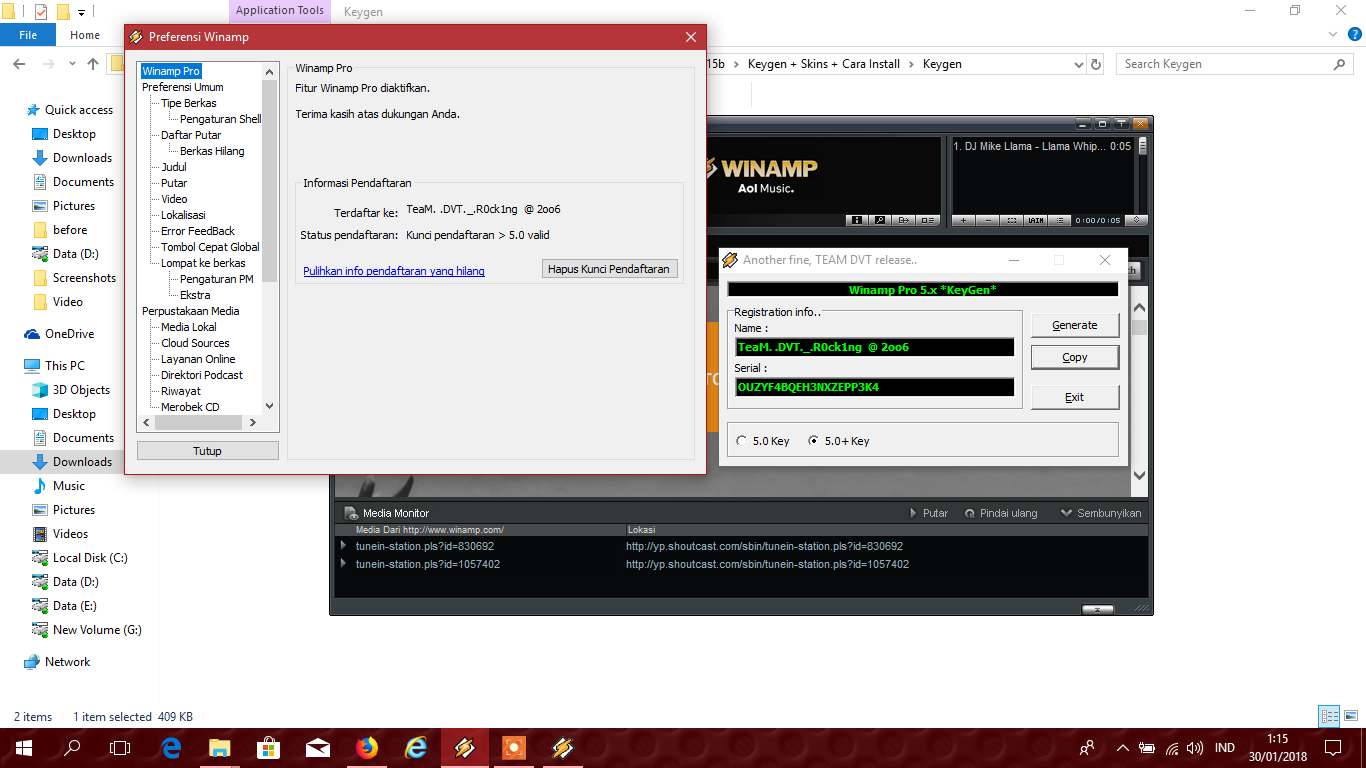Select Media Lokal tree item
Screen dimensions: 1366x768
click(189, 327)
